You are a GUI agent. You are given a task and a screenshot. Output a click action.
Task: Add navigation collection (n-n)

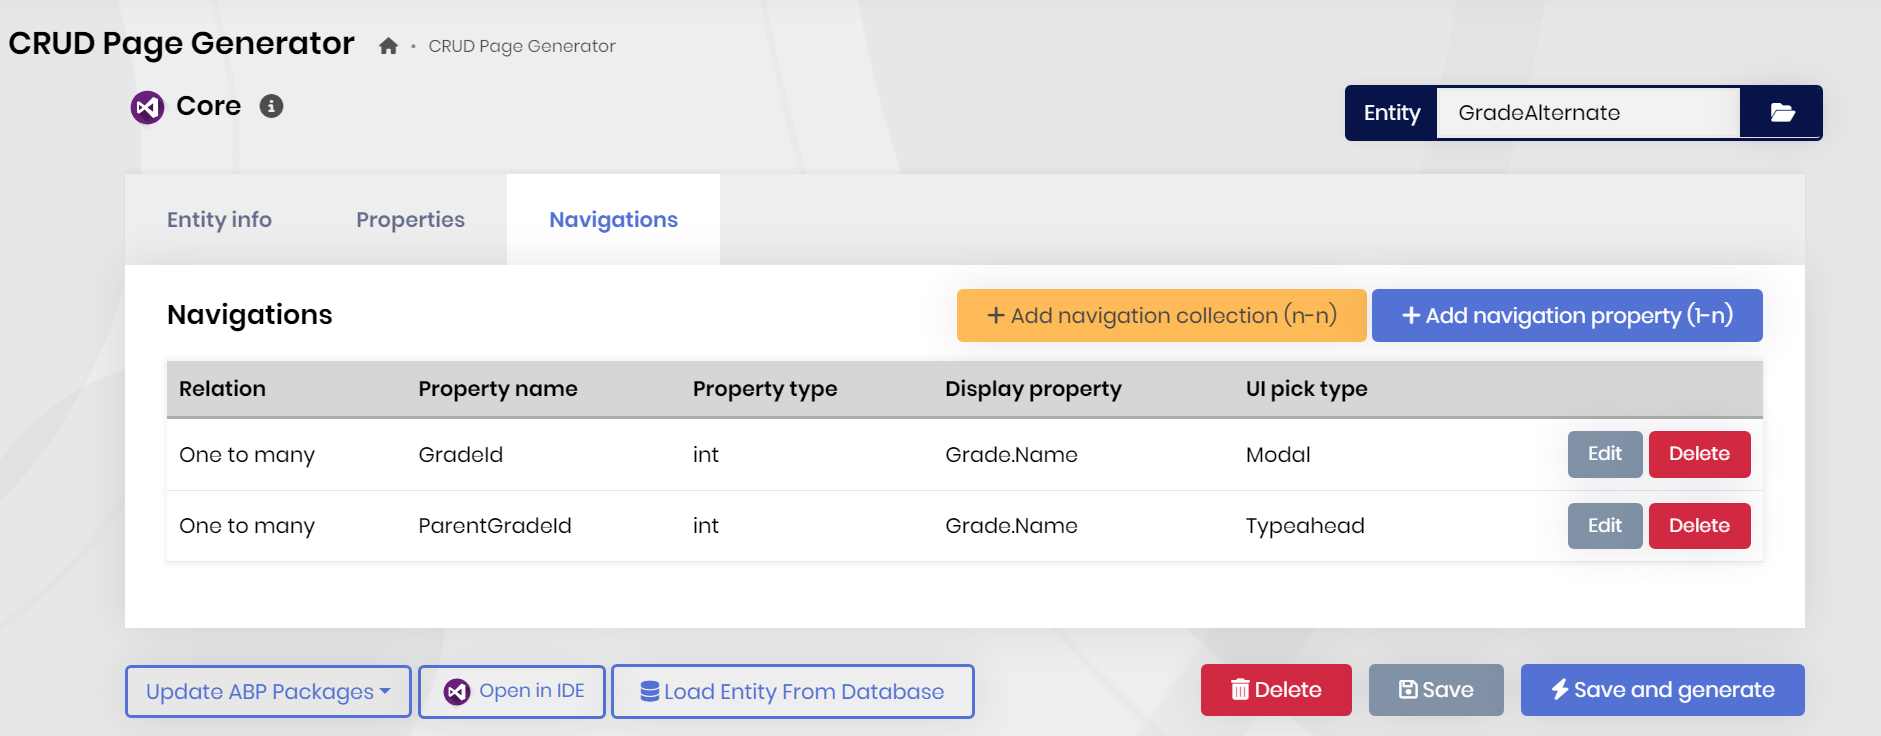[x=1161, y=316]
